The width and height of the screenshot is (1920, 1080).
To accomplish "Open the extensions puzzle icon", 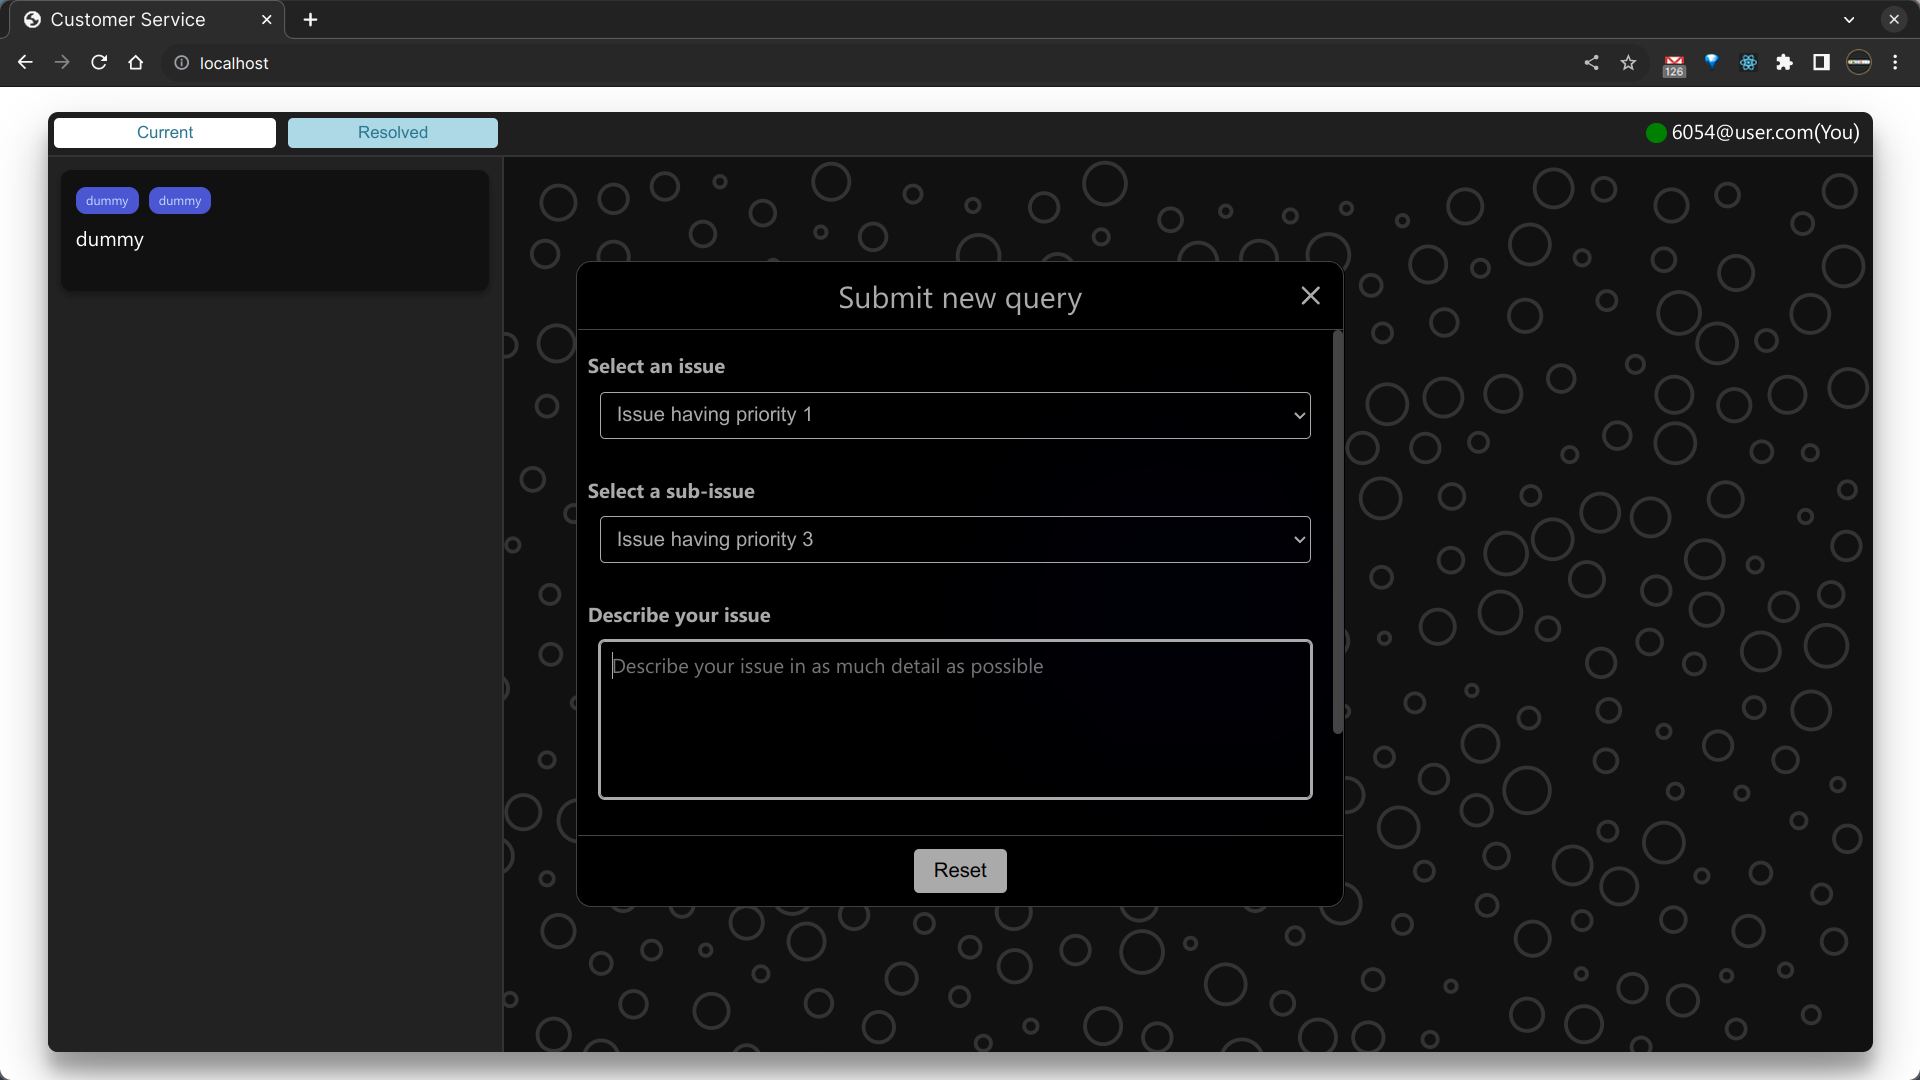I will [x=1784, y=63].
